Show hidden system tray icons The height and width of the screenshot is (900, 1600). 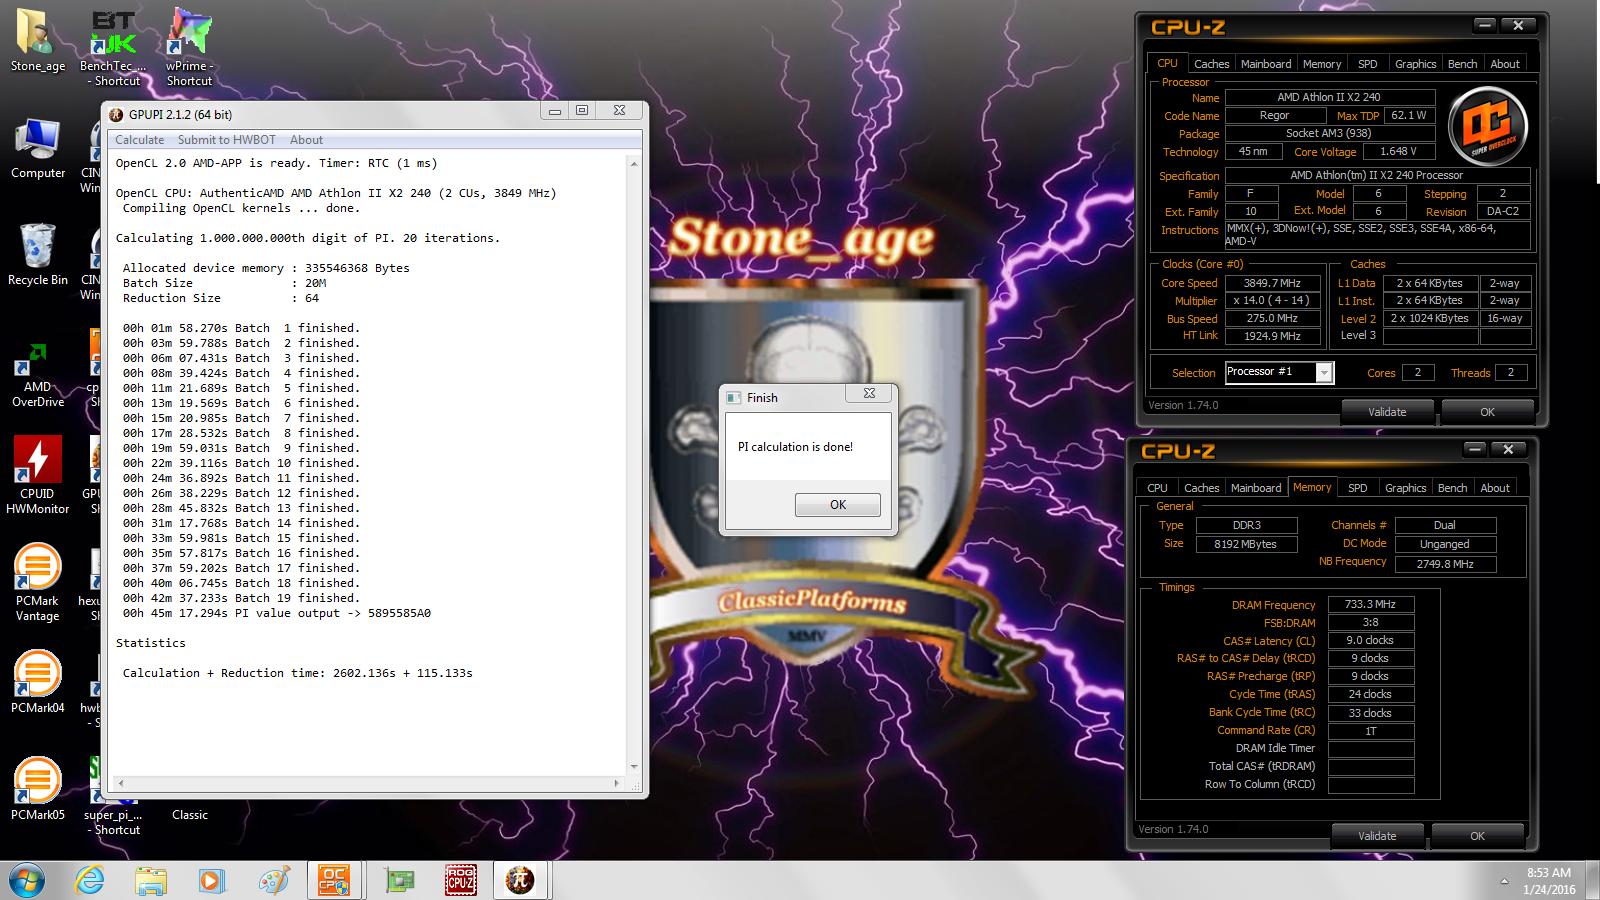(1505, 881)
